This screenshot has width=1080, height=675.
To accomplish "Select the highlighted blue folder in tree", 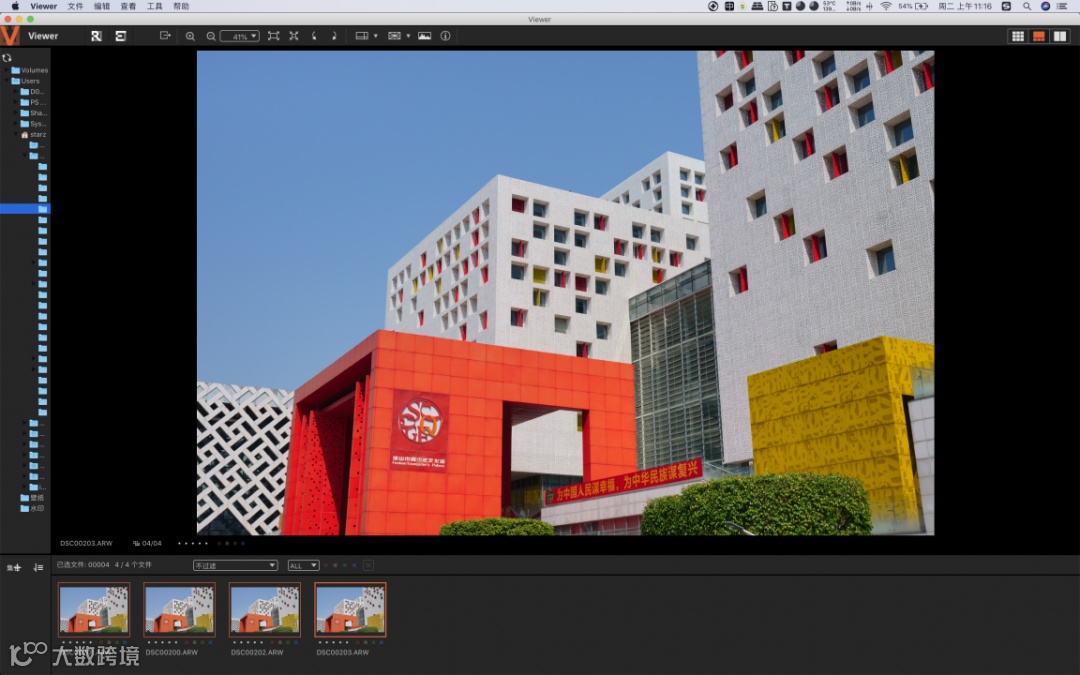I will tap(25, 209).
